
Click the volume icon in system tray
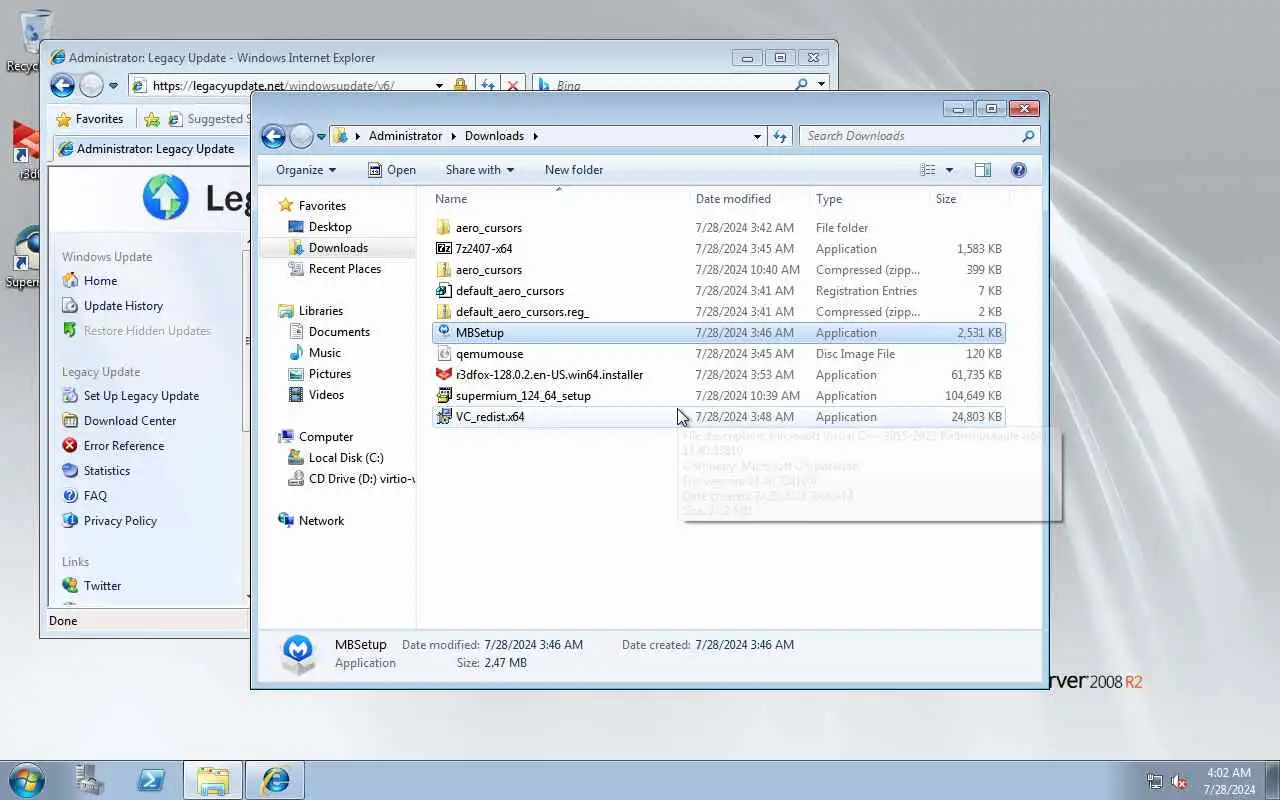pos(1180,781)
